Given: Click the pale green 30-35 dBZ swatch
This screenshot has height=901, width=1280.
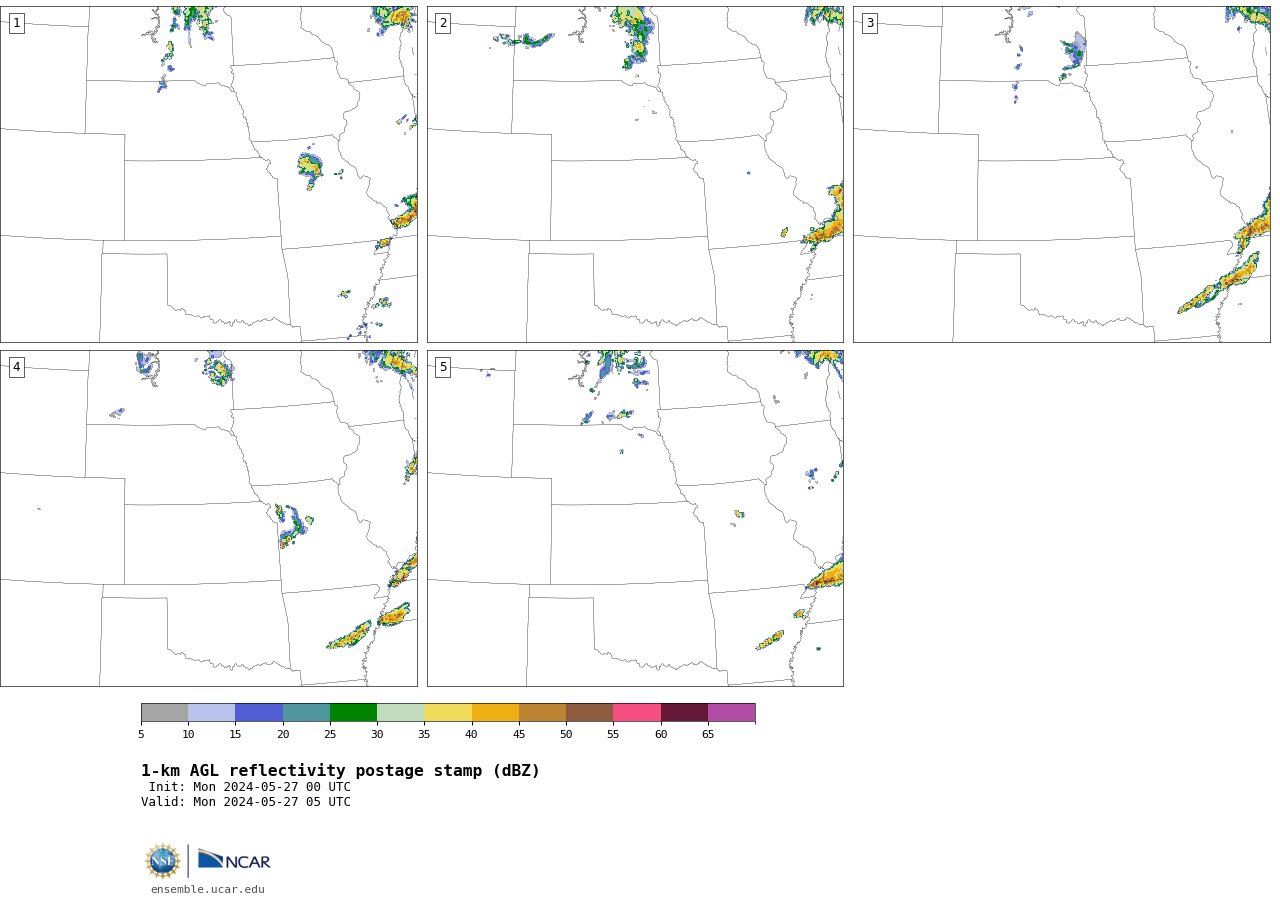Looking at the screenshot, I should click(401, 712).
